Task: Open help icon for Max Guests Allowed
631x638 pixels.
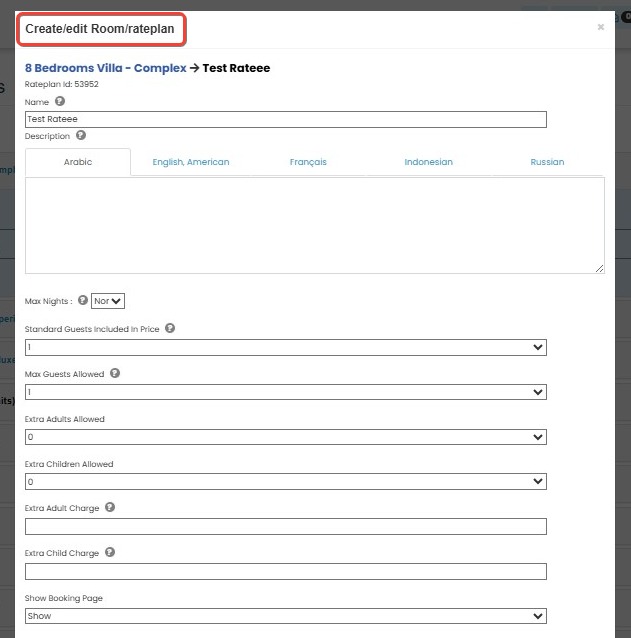Action: [115, 373]
